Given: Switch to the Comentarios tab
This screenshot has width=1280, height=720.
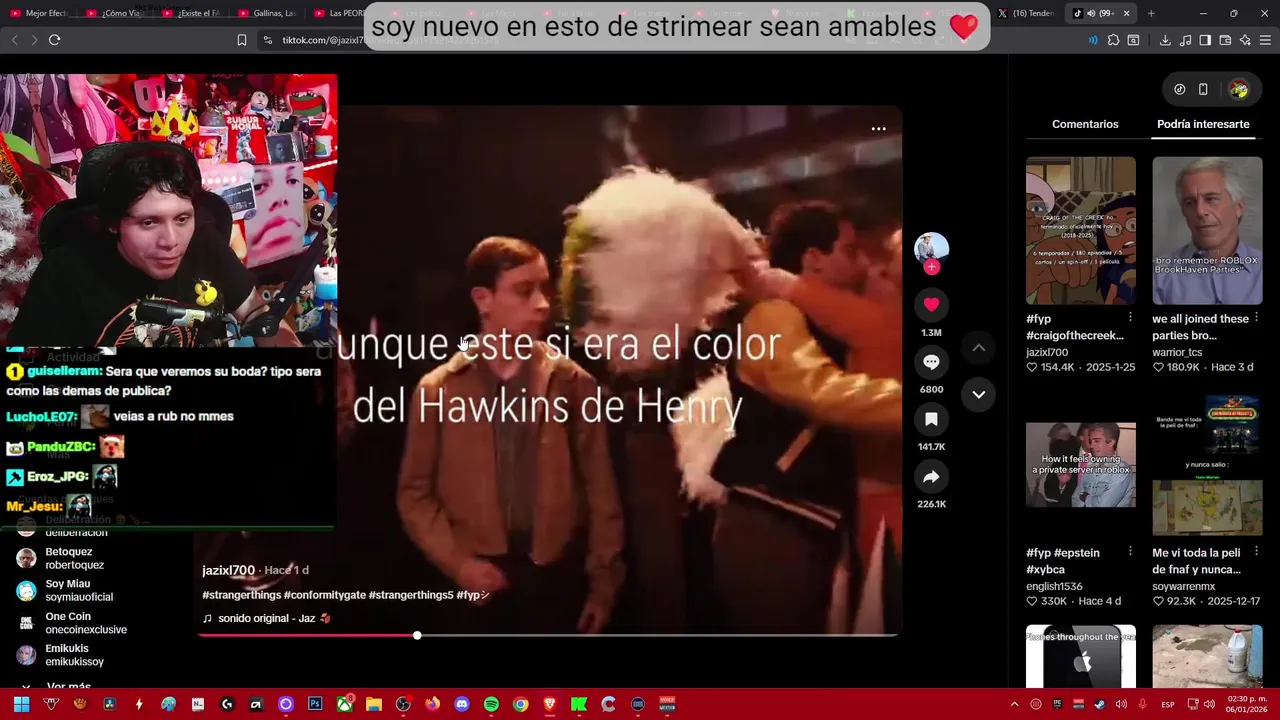Looking at the screenshot, I should pos(1085,124).
